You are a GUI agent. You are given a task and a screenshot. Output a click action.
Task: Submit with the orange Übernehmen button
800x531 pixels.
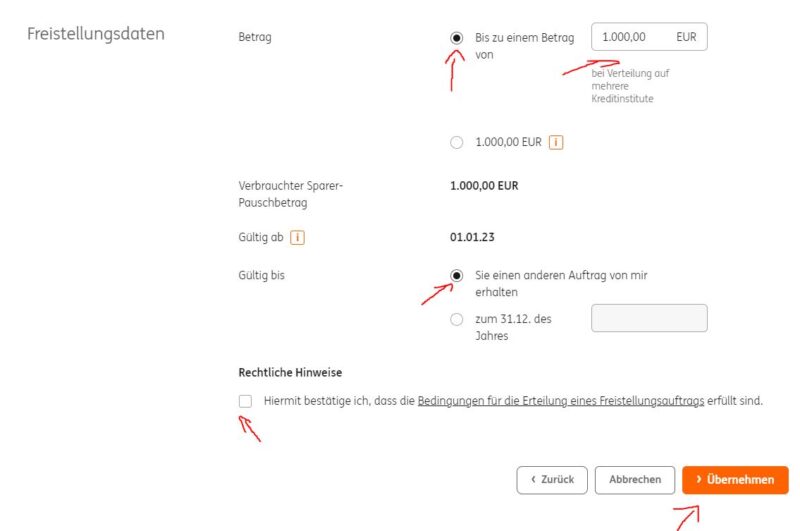pos(735,480)
